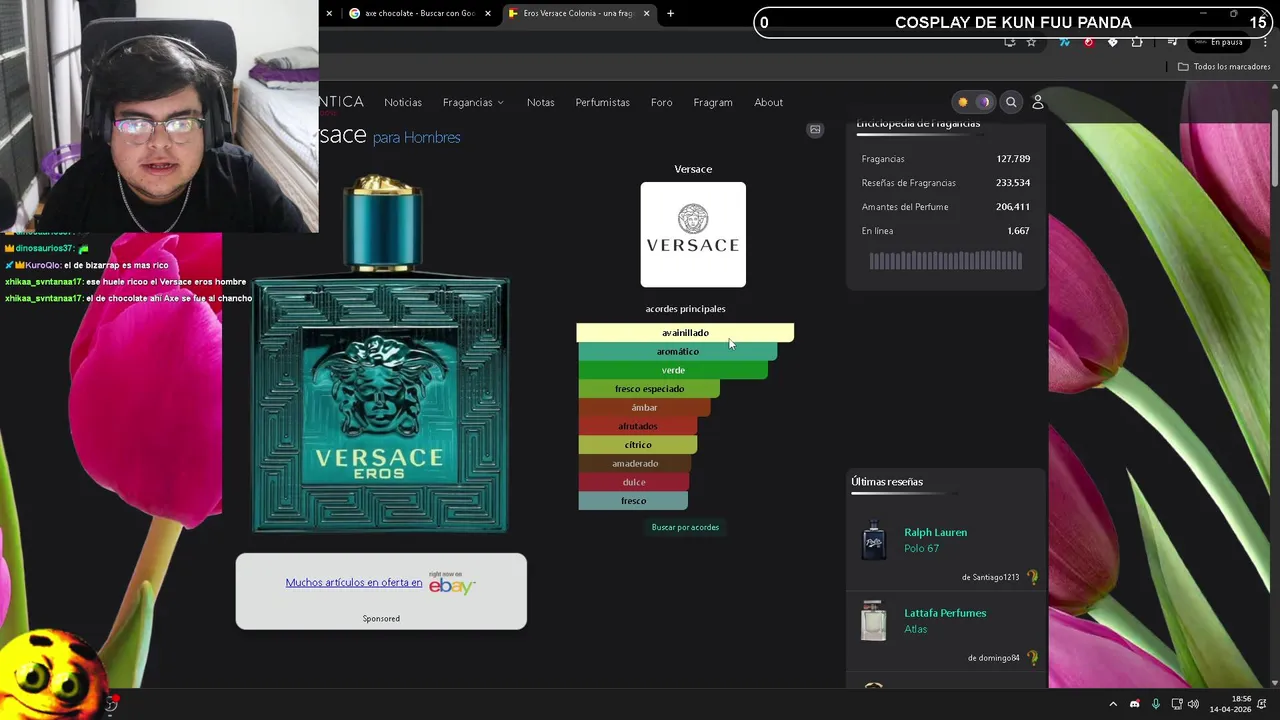This screenshot has height=720, width=1280.
Task: Select the amaderado accord bar
Action: pyautogui.click(x=635, y=463)
